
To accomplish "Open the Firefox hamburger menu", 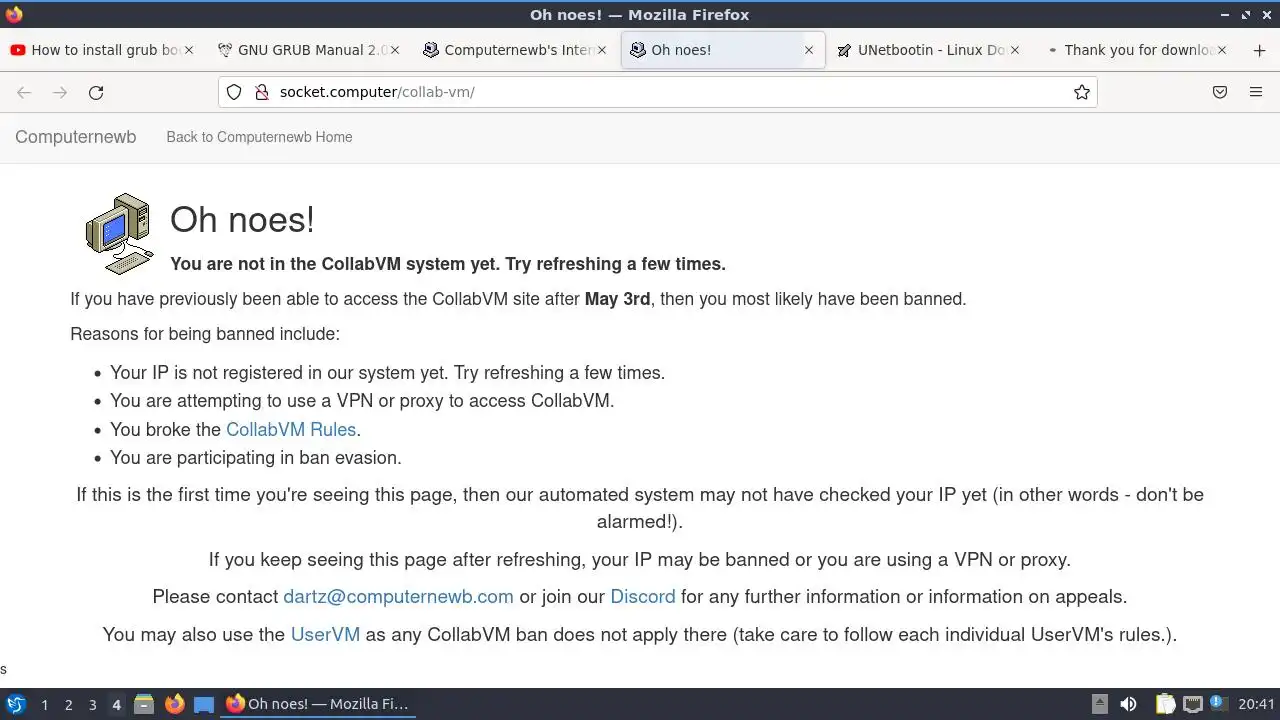I will pyautogui.click(x=1256, y=92).
